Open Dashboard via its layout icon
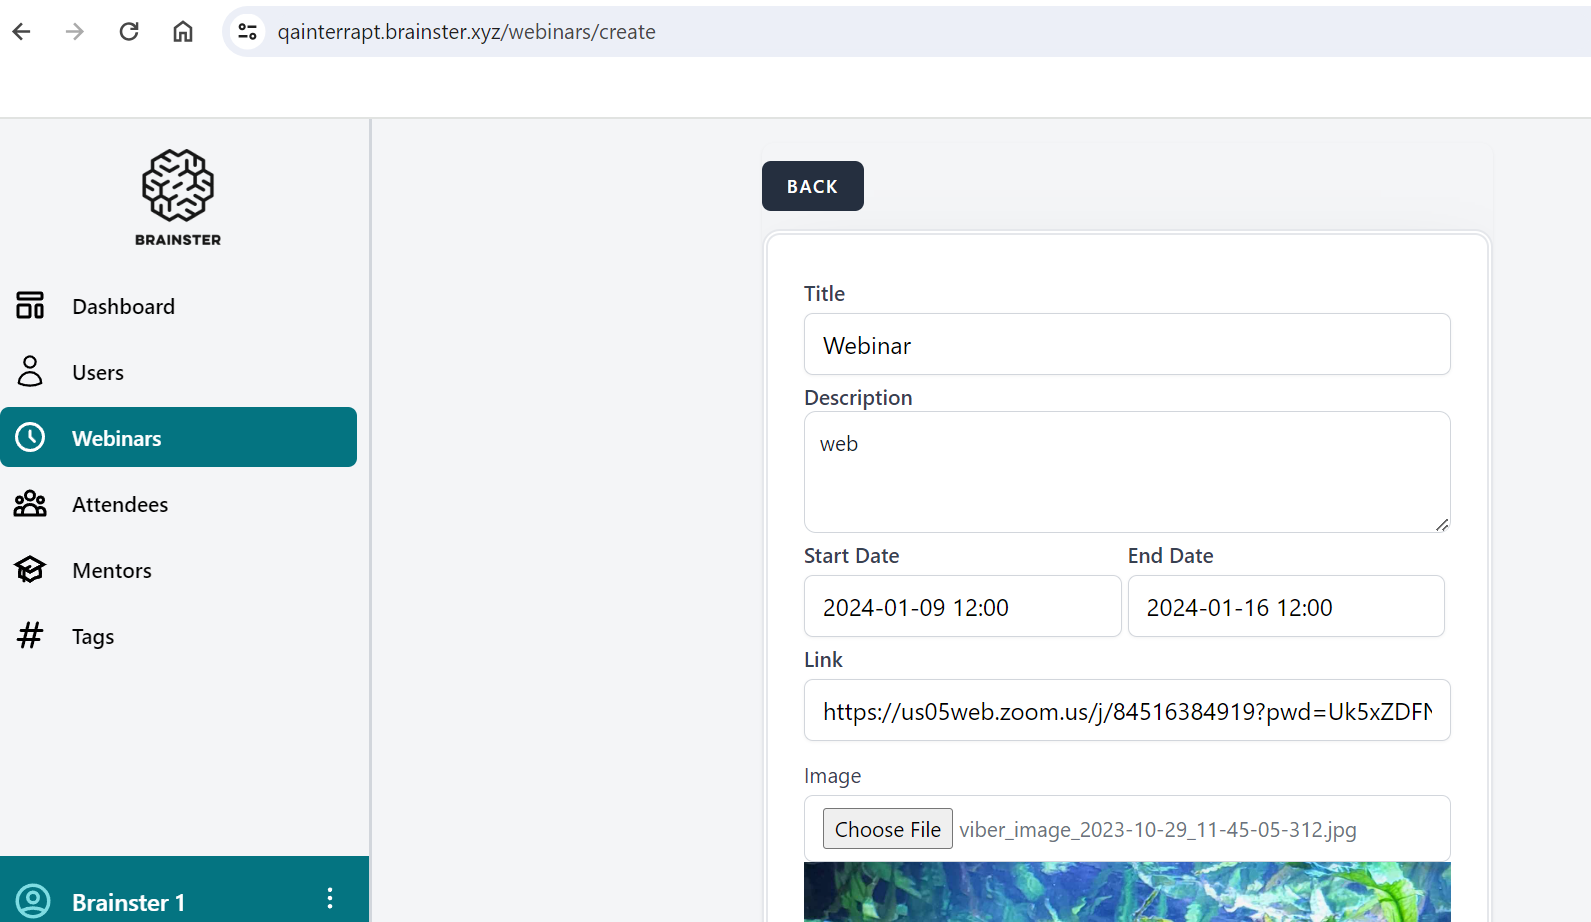The image size is (1591, 922). coord(30,306)
